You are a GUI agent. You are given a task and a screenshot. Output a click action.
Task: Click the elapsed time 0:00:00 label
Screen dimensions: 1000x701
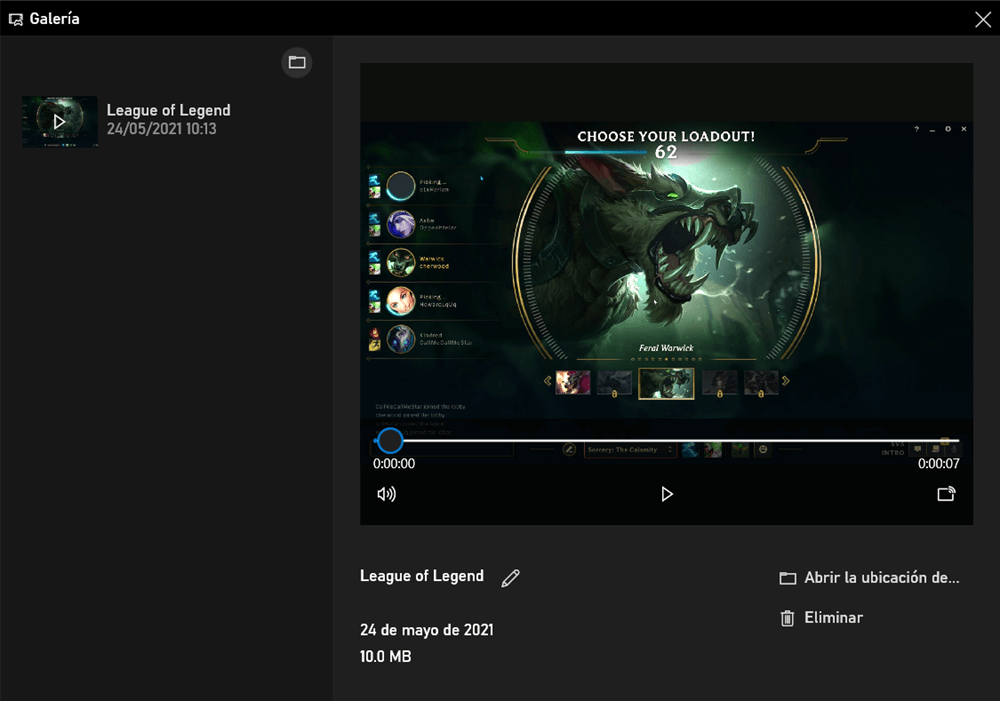(394, 464)
